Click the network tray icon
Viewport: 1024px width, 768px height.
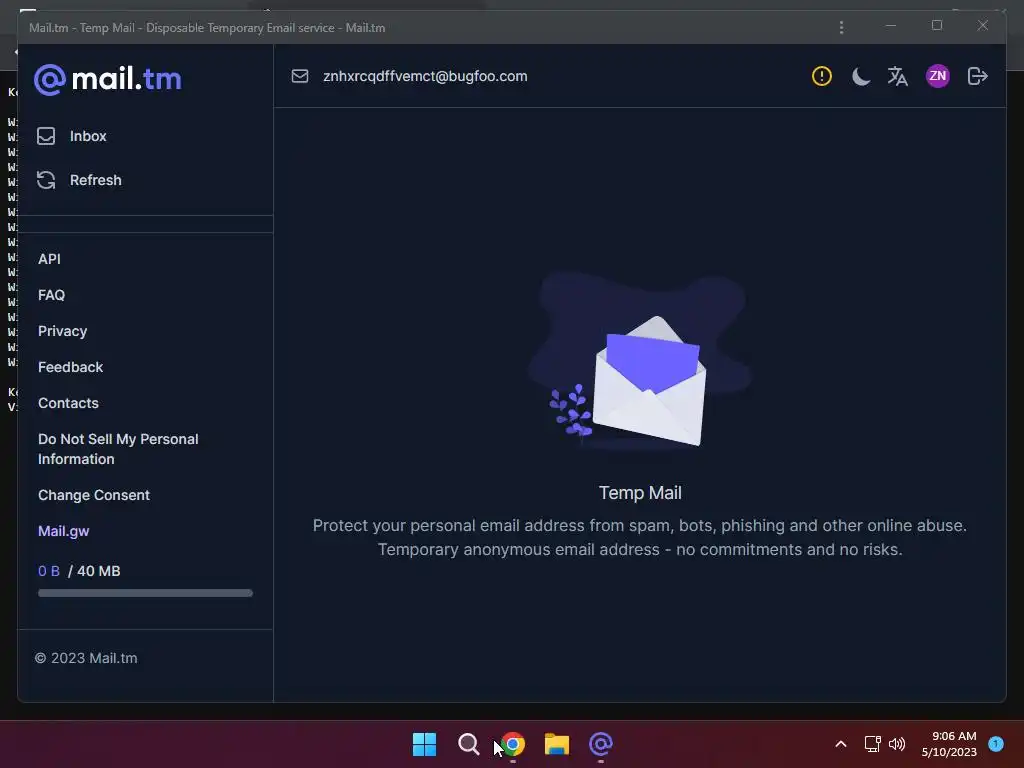coord(872,744)
